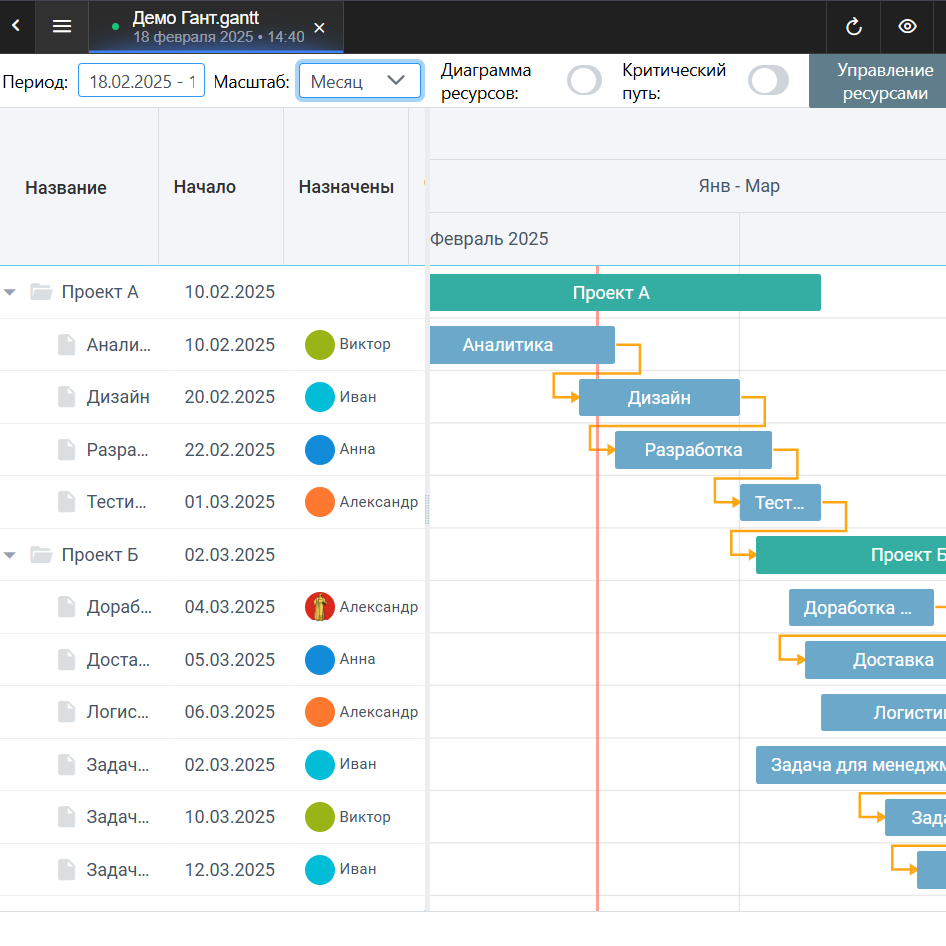The width and height of the screenshot is (946, 946).
Task: Click the Период date range field
Action: click(141, 81)
